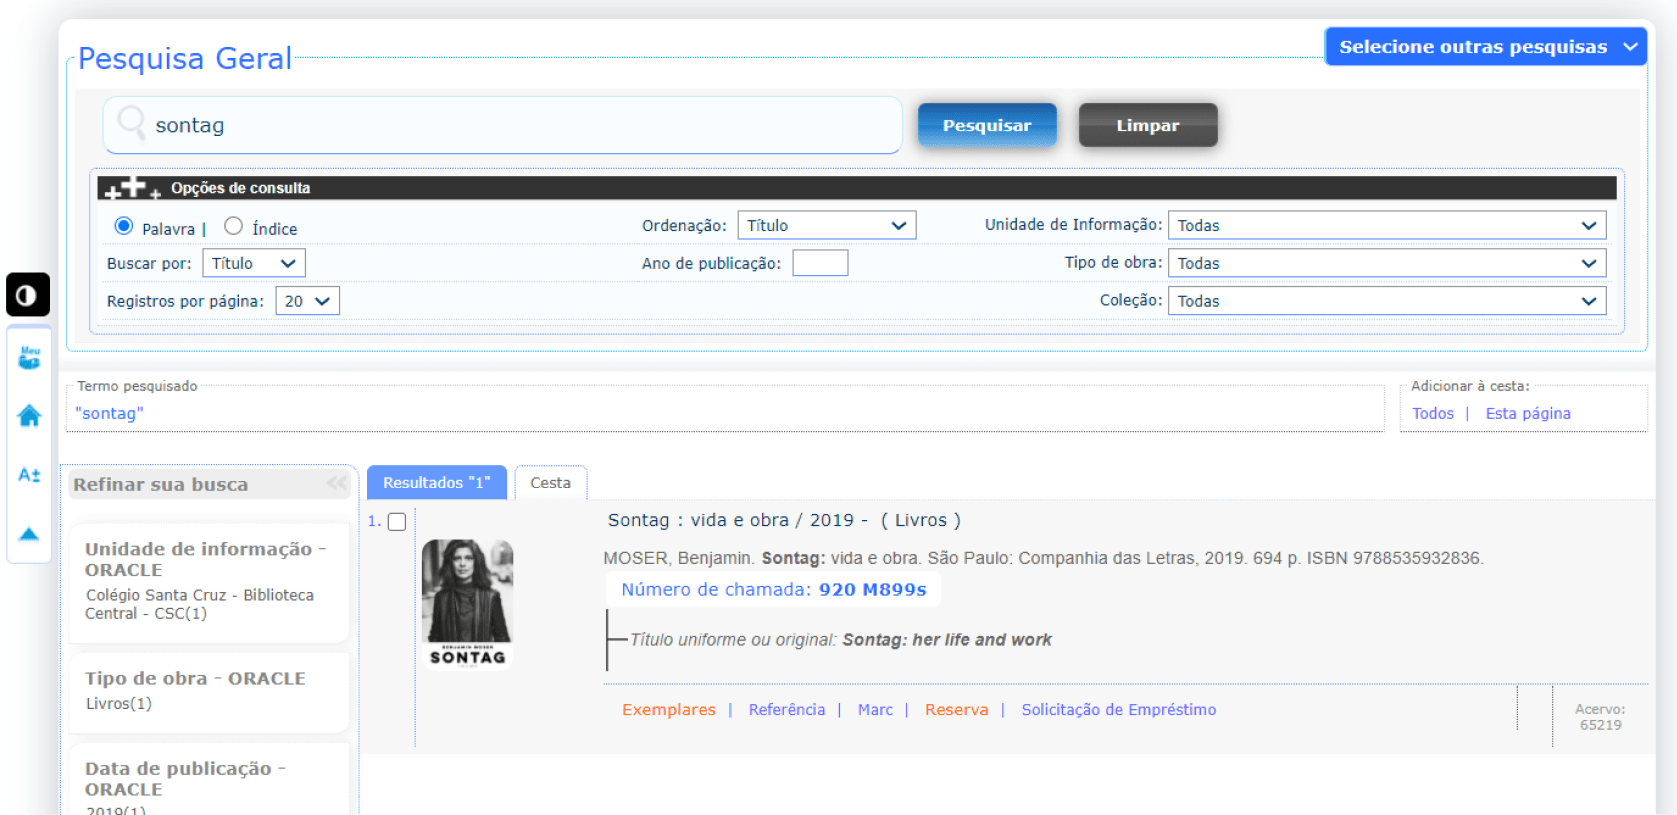Click the scroll-to-top arrow icon

tap(29, 534)
